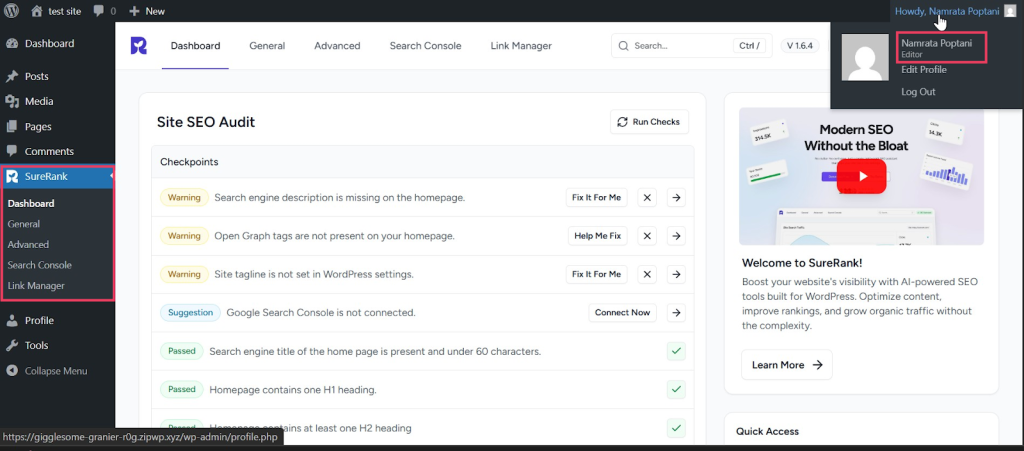The height and width of the screenshot is (451, 1024).
Task: Open comments bubble in admin bar
Action: point(104,10)
